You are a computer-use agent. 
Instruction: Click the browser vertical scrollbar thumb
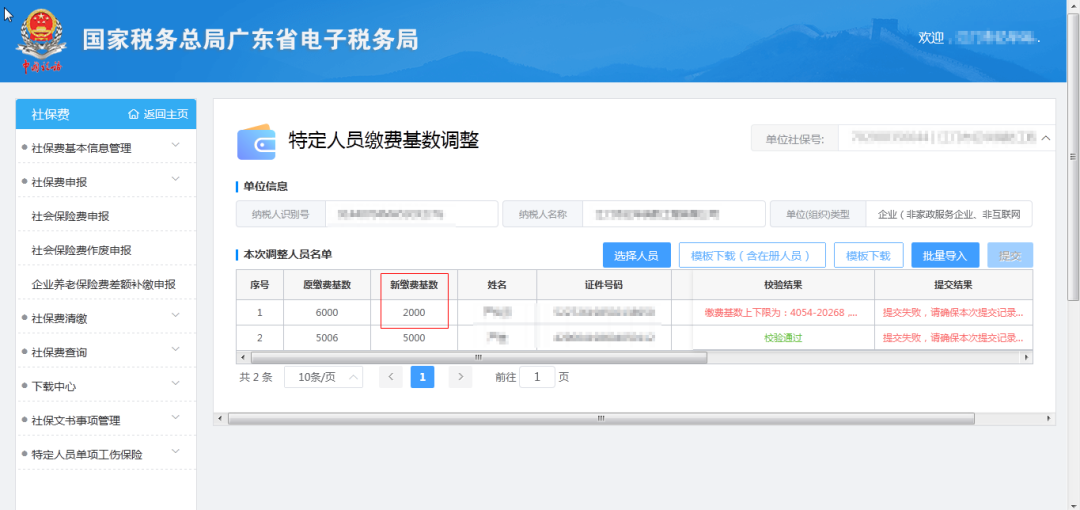click(x=1073, y=156)
